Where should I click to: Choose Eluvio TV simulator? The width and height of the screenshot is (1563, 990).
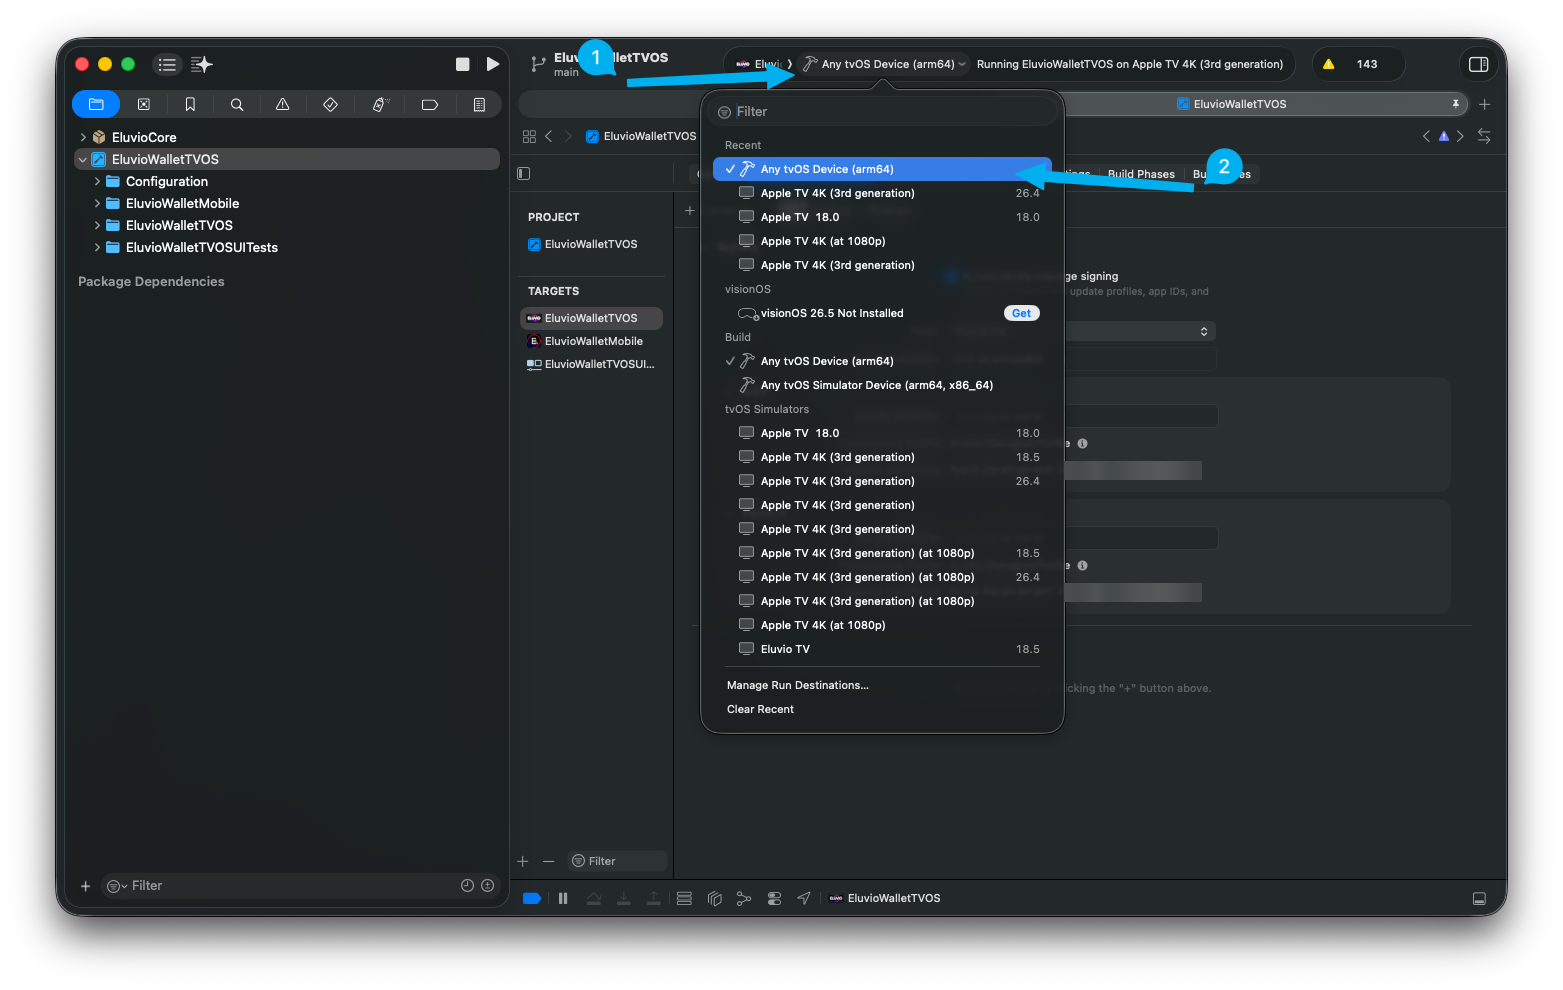pos(882,649)
